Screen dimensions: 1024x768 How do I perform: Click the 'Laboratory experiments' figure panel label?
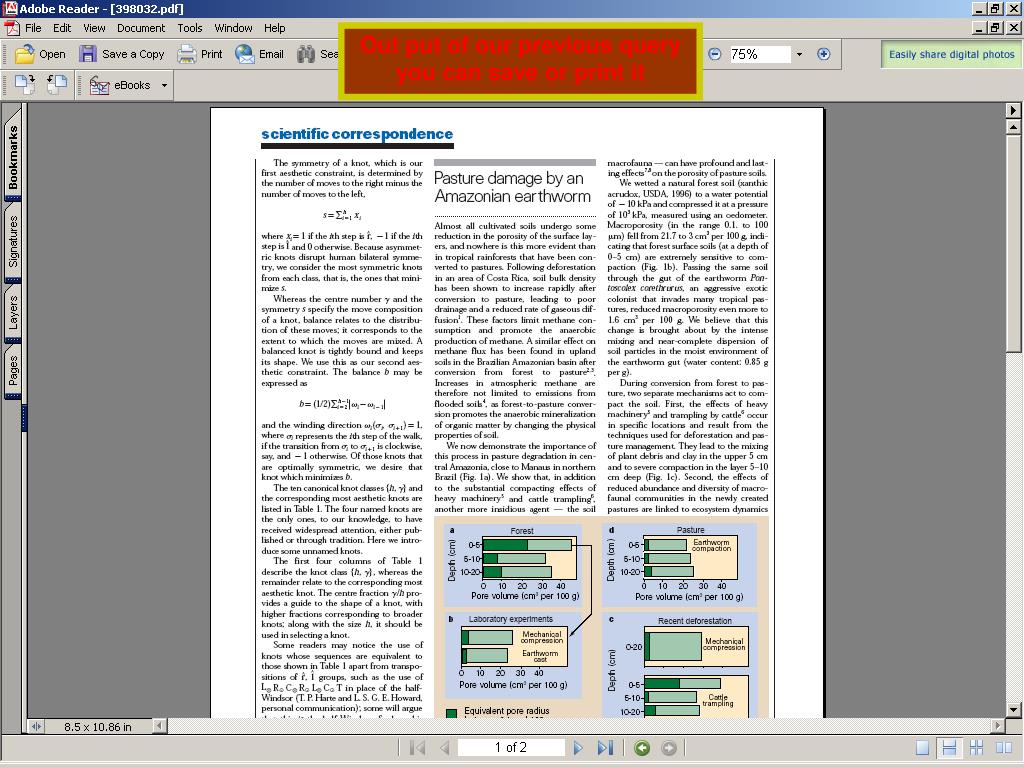(511, 619)
